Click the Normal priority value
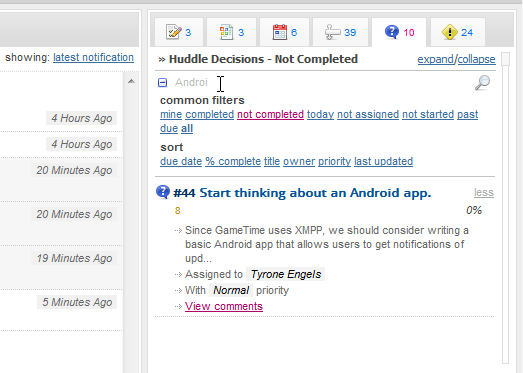Screen dimensions: 523x373 coord(231,290)
